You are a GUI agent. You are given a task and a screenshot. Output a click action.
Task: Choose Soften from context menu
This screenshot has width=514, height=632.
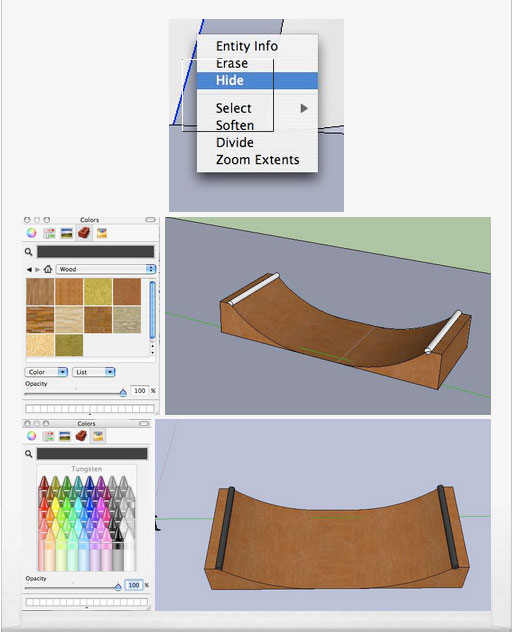[257, 125]
